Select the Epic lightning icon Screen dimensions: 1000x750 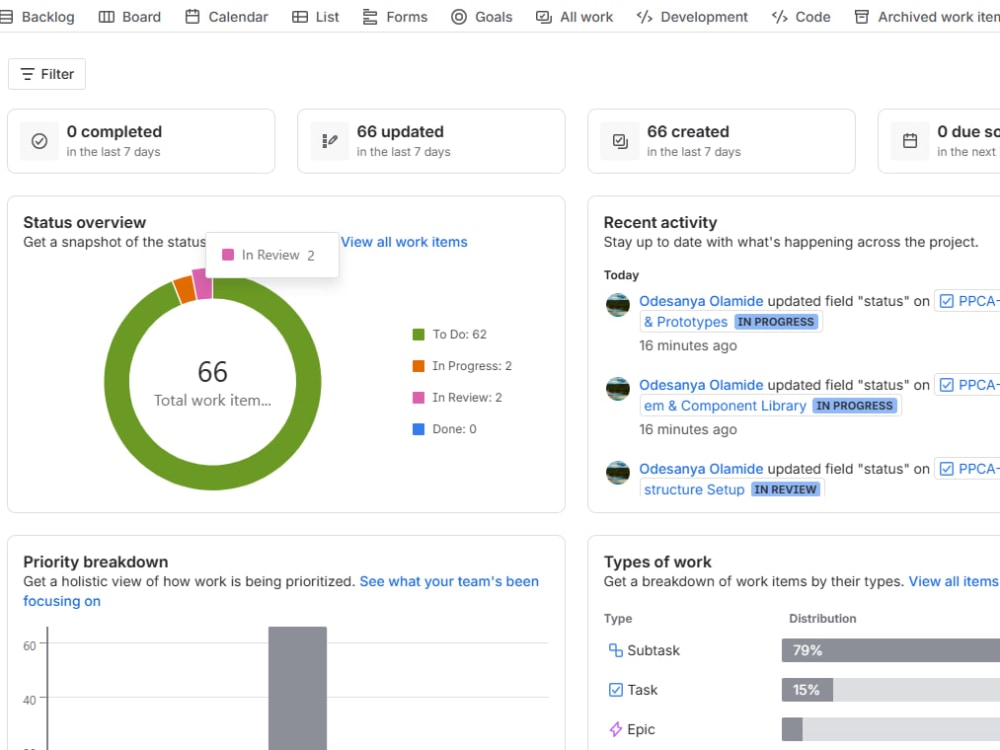pos(615,729)
